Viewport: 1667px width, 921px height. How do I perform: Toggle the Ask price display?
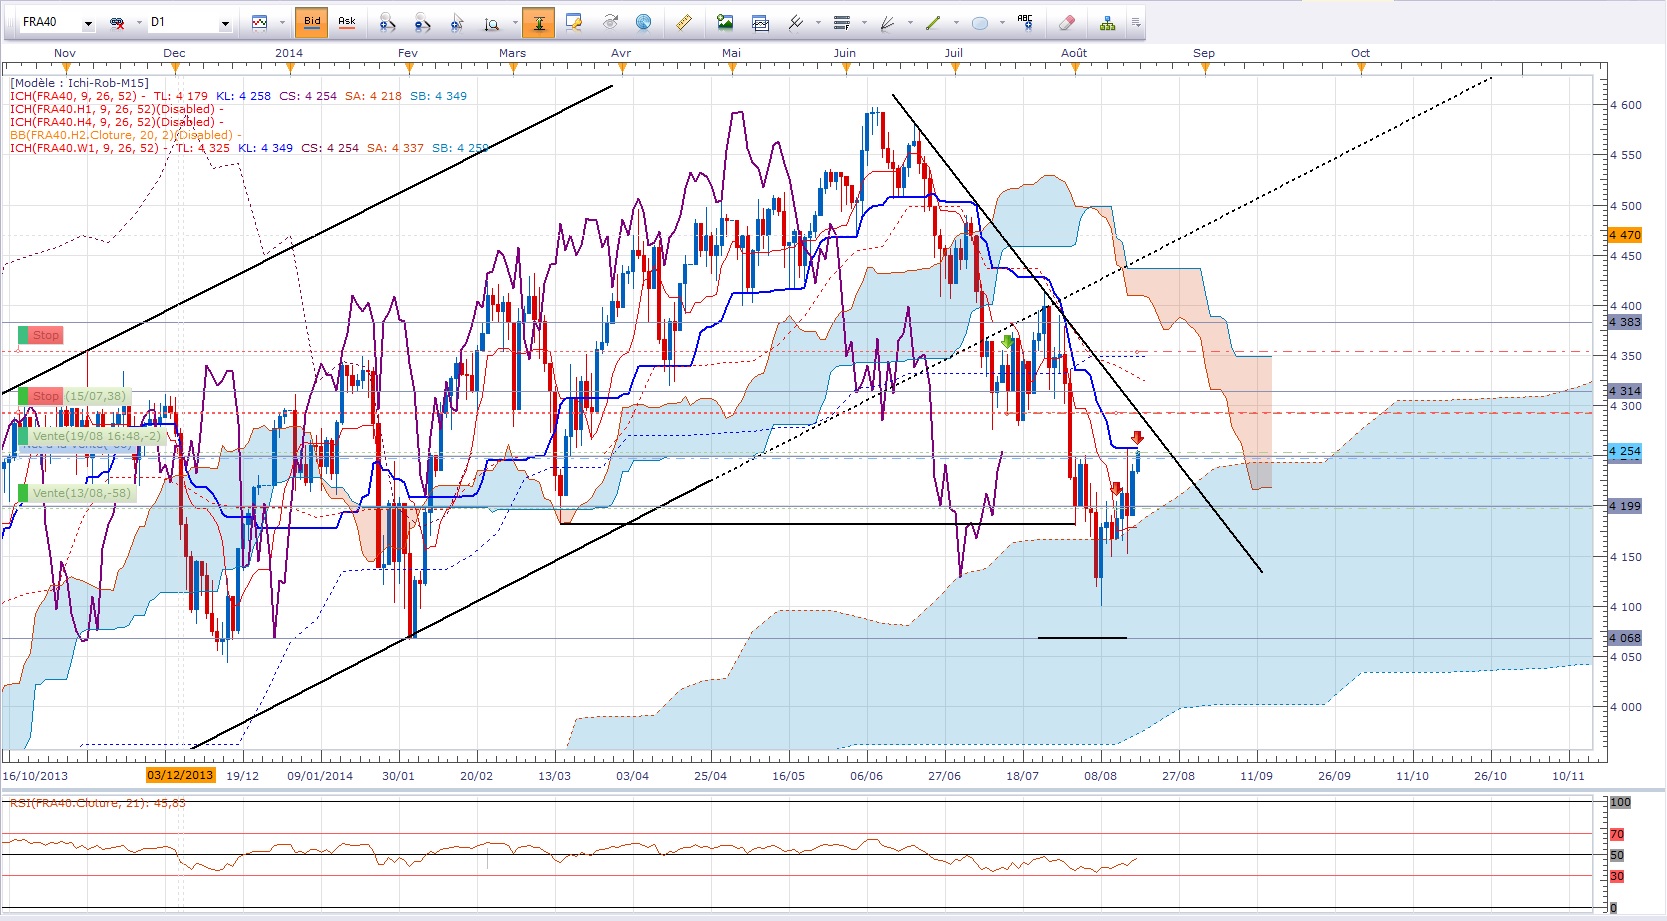pyautogui.click(x=347, y=22)
